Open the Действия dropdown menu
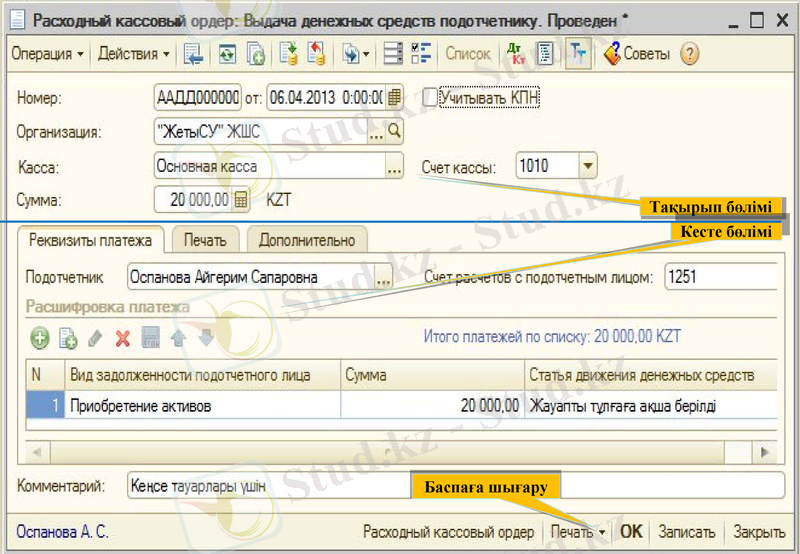The image size is (800, 554). (133, 54)
